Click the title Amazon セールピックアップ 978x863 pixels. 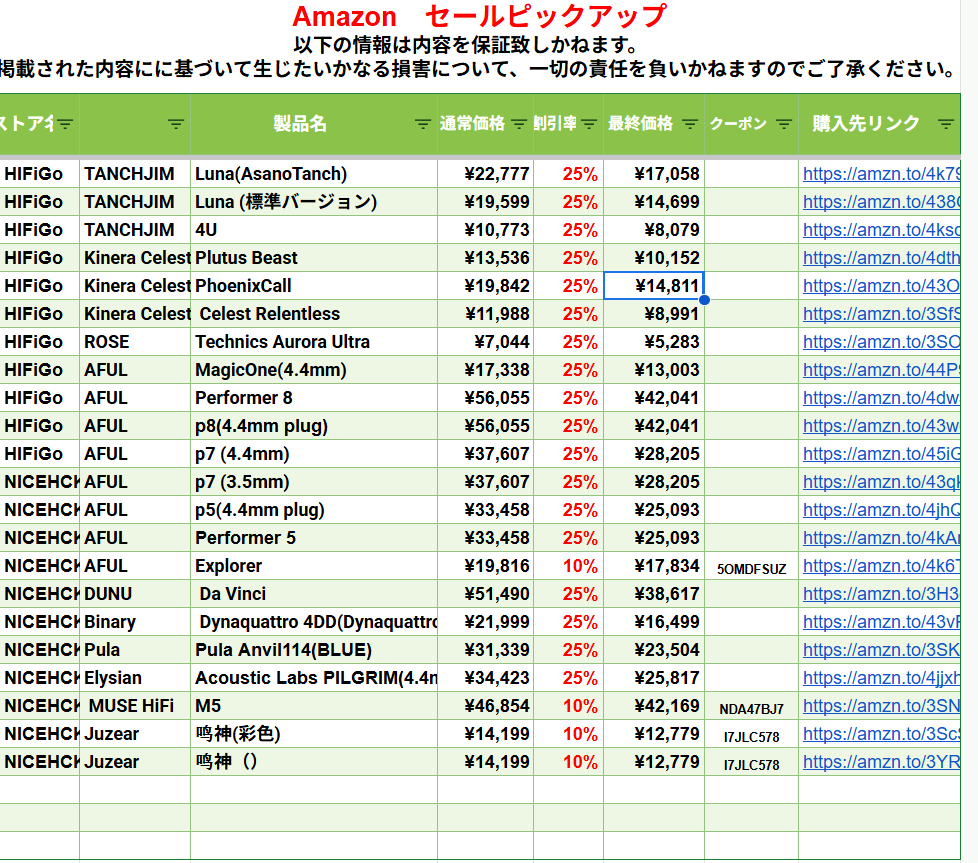(x=479, y=16)
